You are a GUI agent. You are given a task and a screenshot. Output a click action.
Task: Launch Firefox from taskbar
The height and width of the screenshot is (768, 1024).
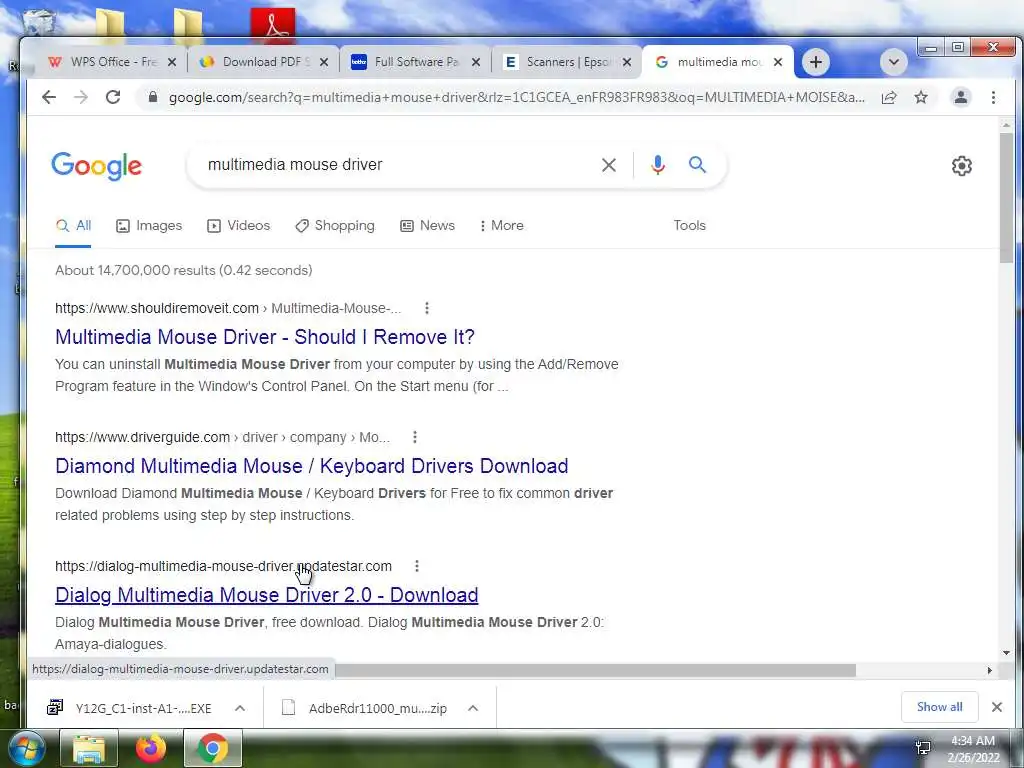coord(151,748)
